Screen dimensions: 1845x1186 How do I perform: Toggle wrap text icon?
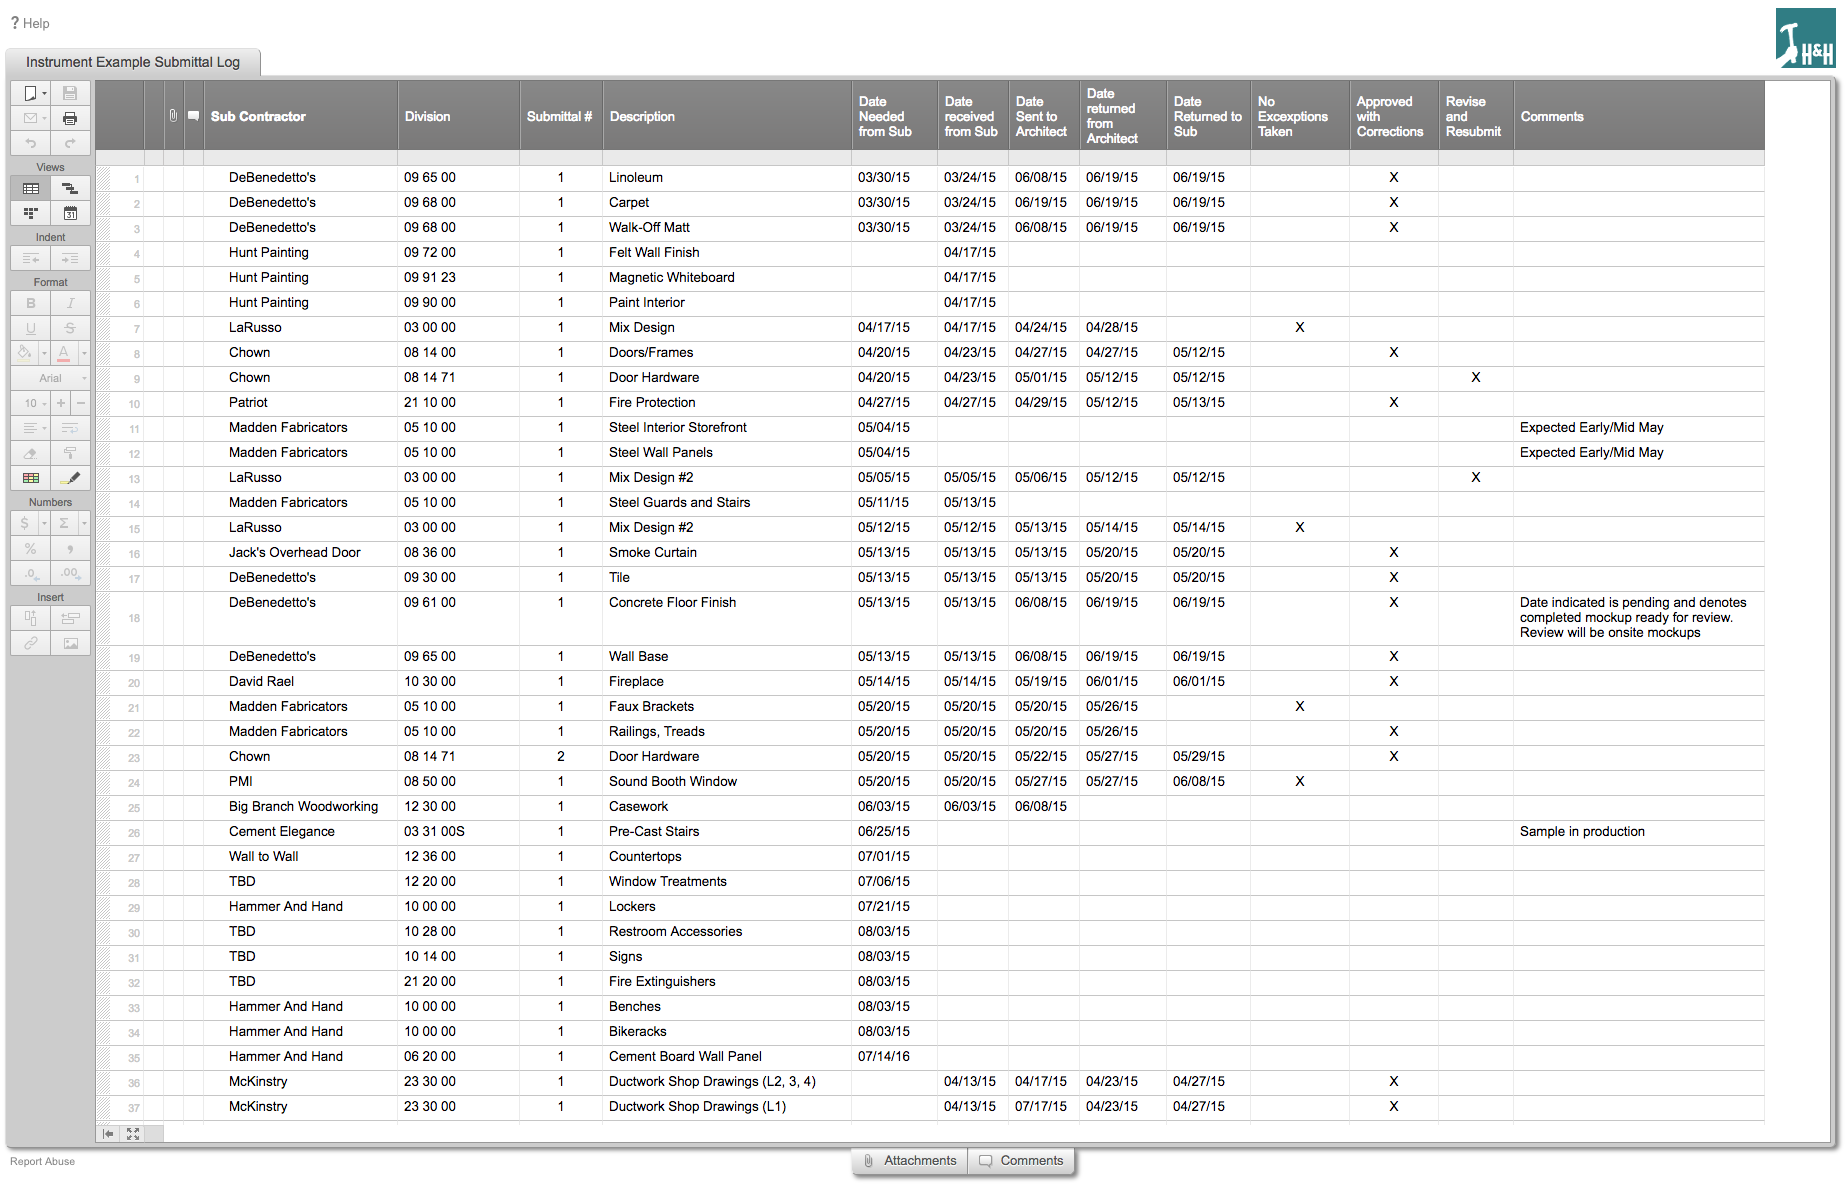pos(70,428)
